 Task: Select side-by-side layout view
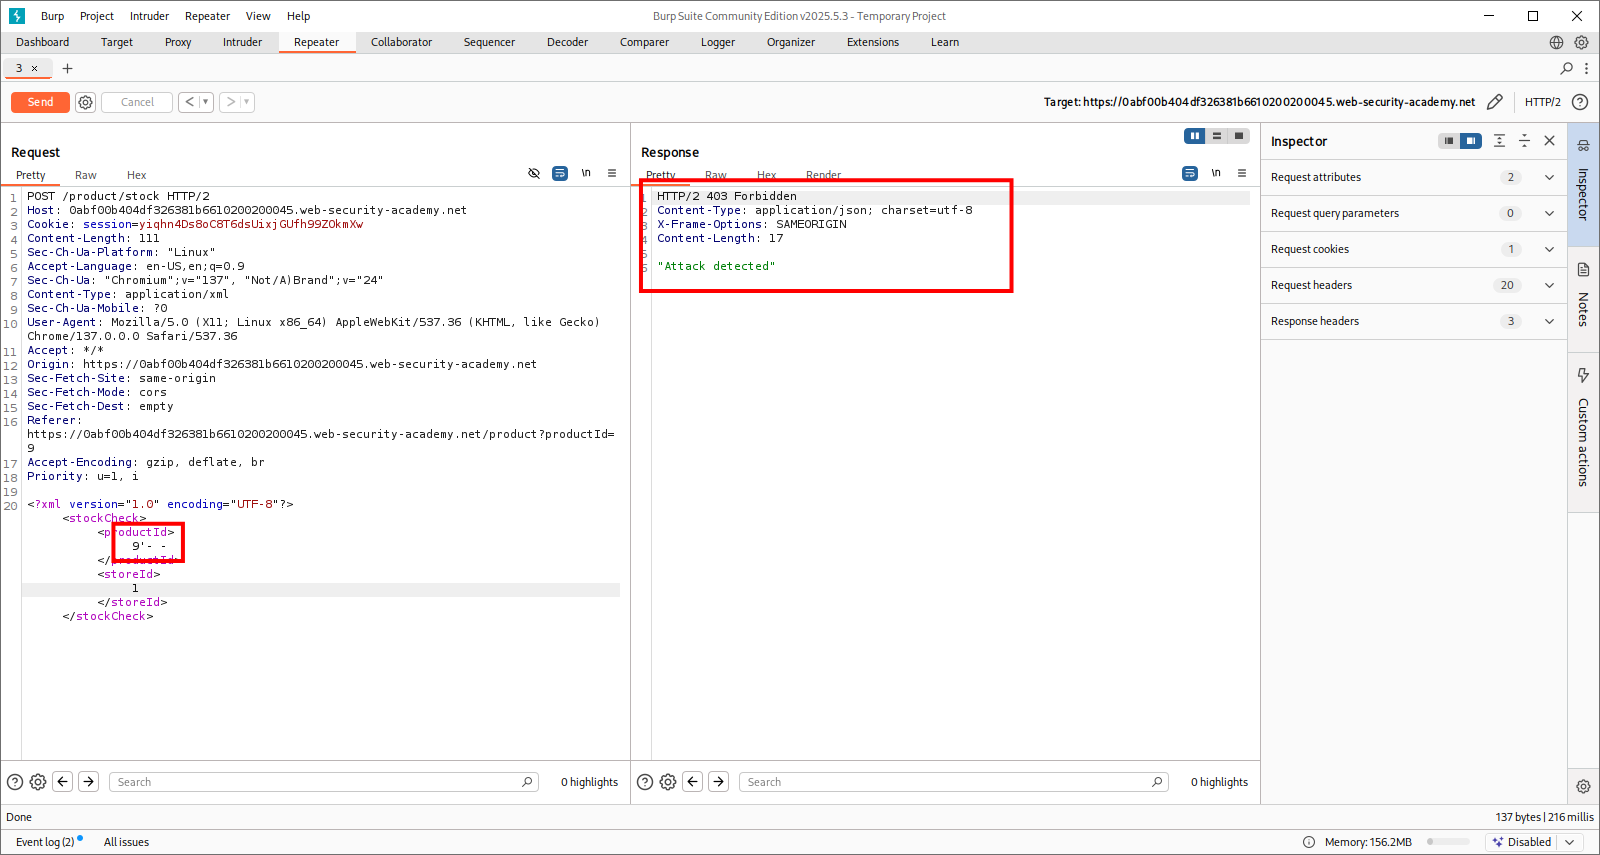tap(1195, 136)
